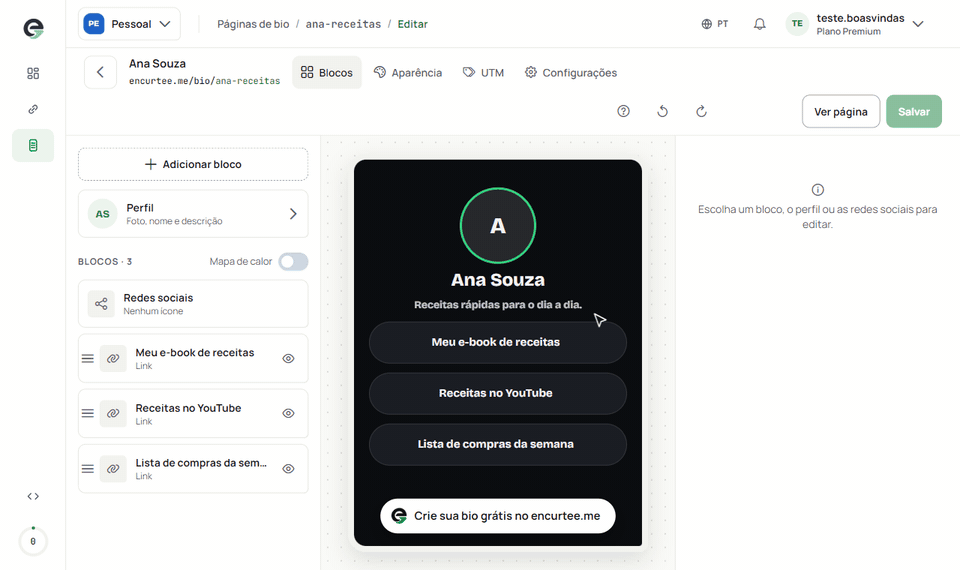Screen dimensions: 960x570
Task: Grab drag handle of Meu e-book de receitas
Action: (x=88, y=359)
